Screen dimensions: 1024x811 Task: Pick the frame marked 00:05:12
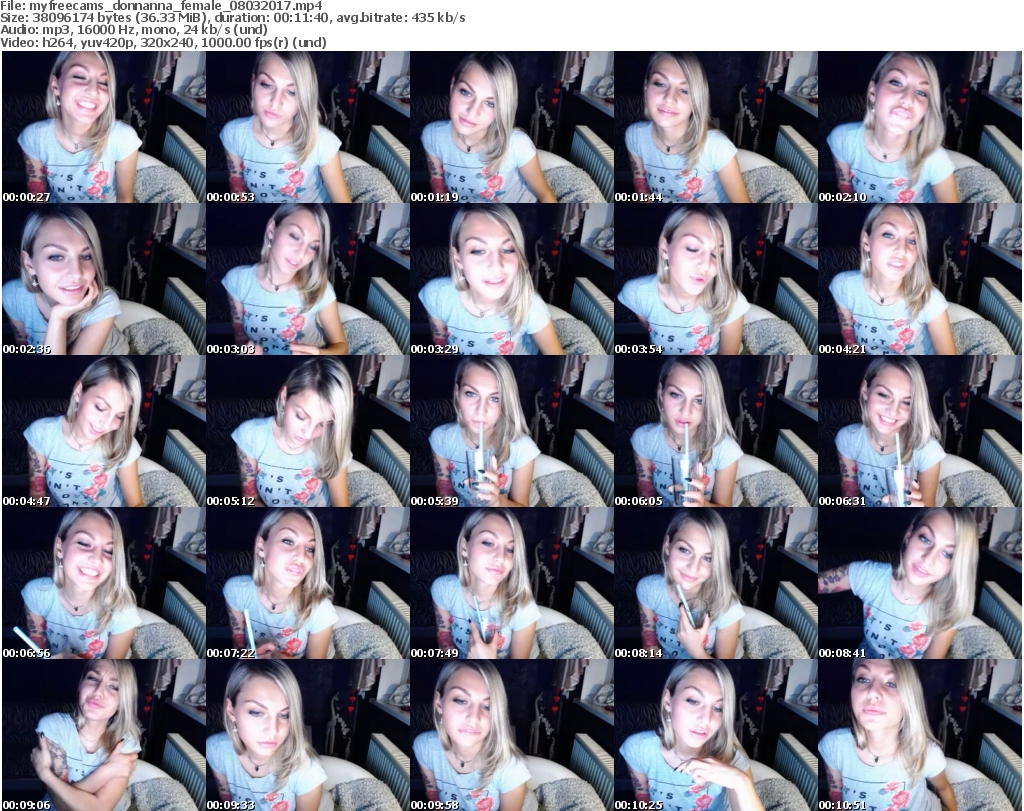(x=308, y=431)
